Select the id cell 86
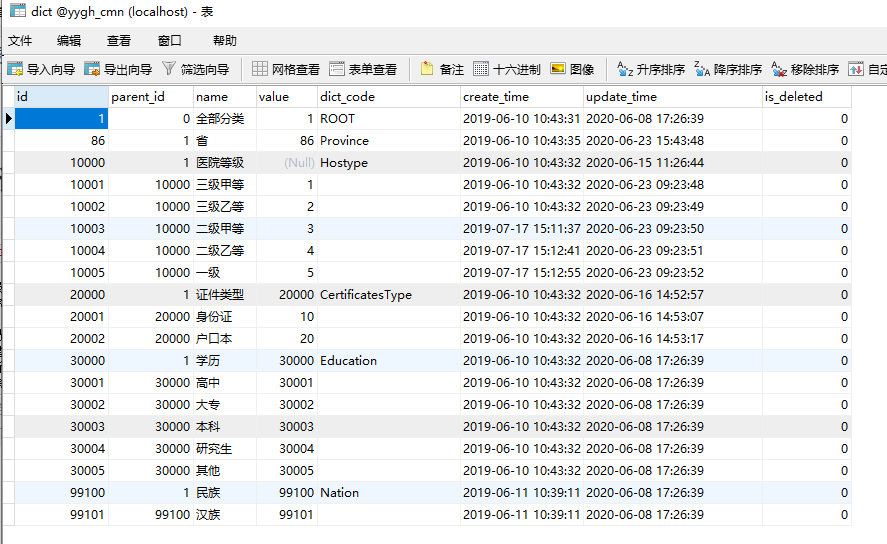The image size is (887, 544). click(x=61, y=141)
